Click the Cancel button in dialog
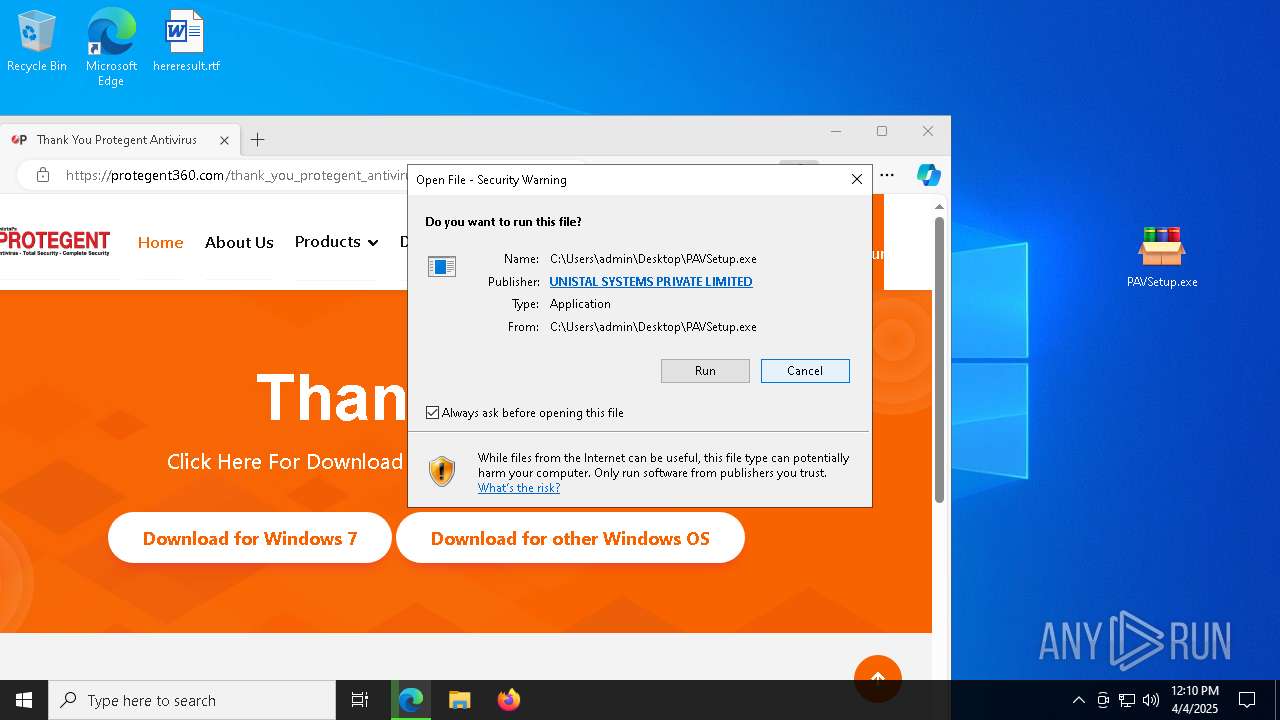 [805, 371]
